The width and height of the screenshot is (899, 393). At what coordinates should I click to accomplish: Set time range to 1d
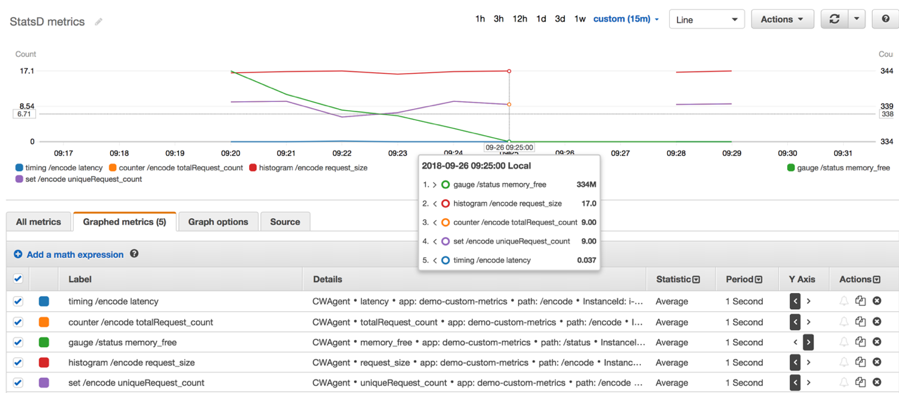[541, 19]
